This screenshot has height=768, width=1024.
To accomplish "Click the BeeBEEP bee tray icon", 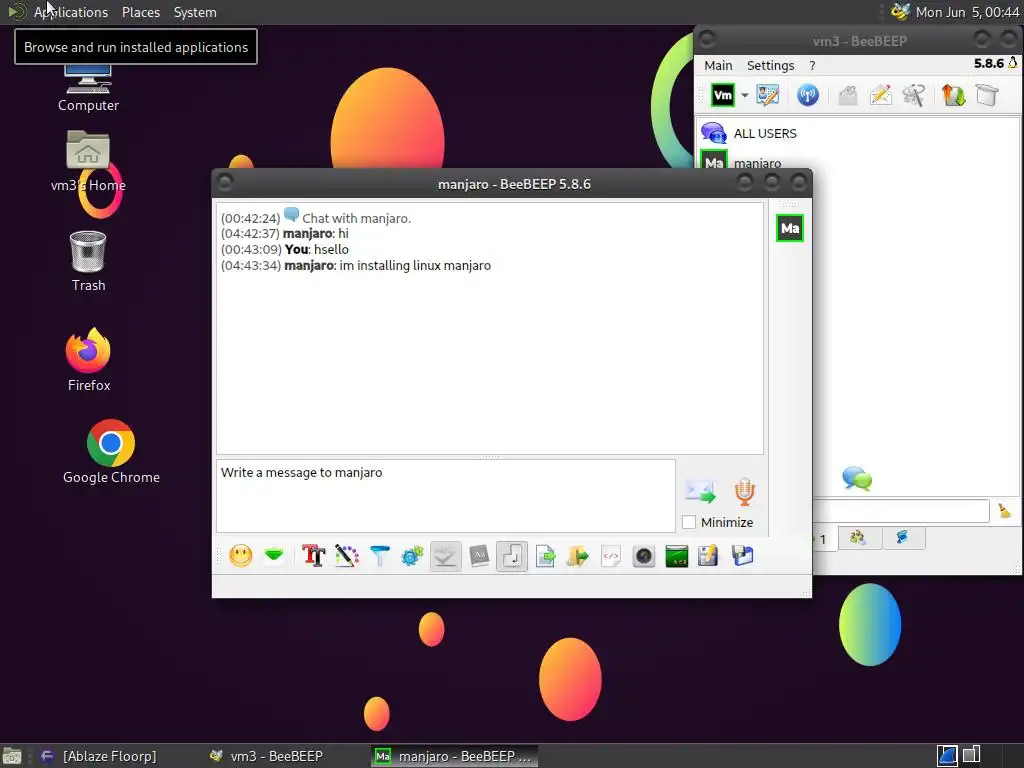I will [x=900, y=12].
